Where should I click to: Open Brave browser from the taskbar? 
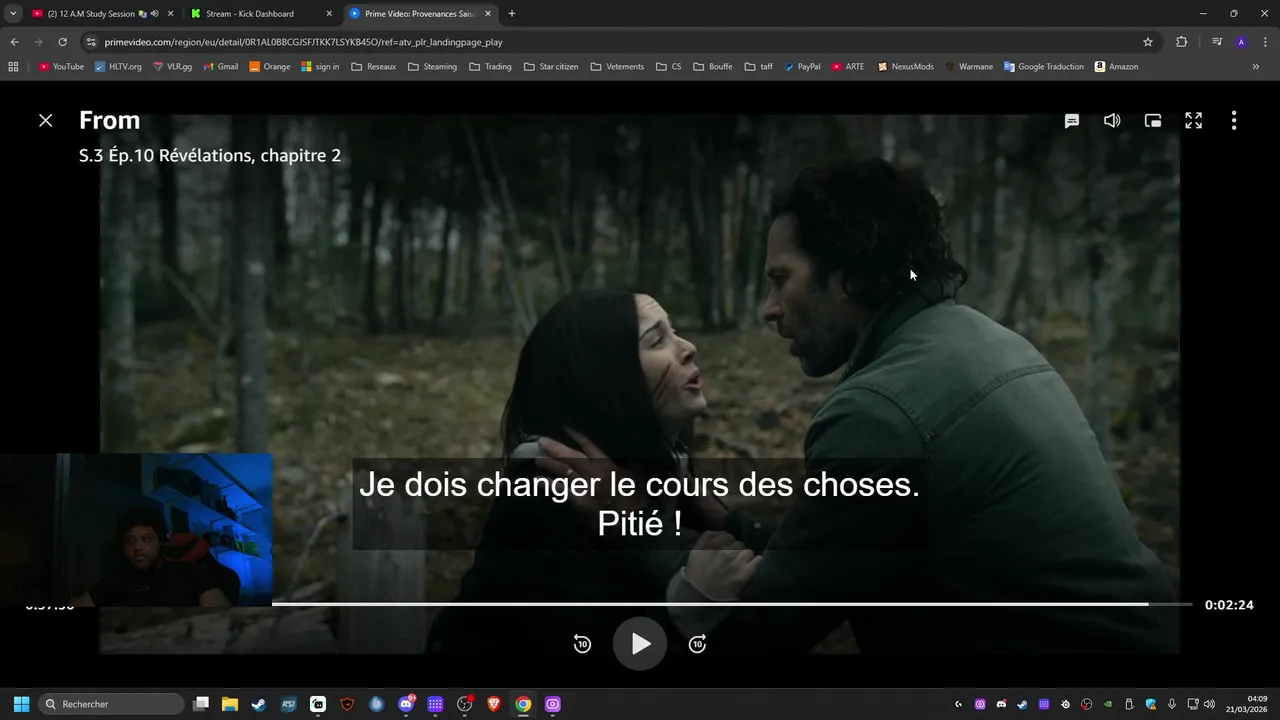(x=494, y=704)
